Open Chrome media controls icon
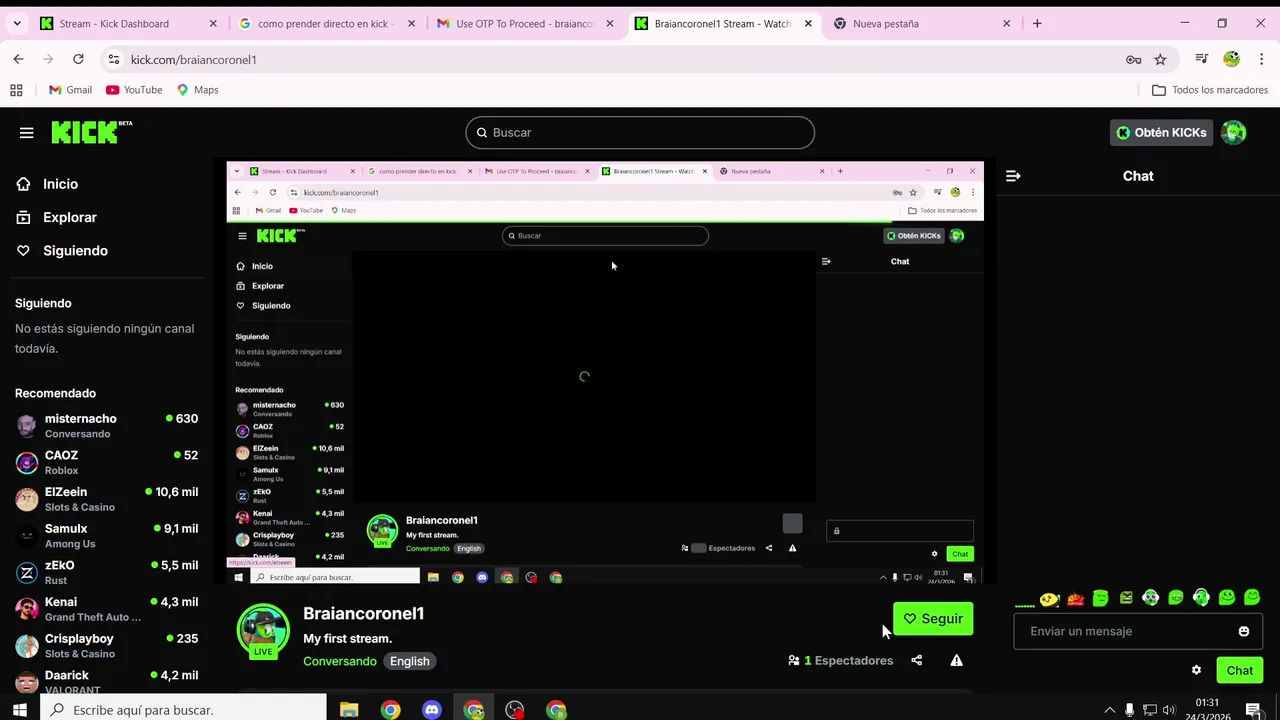 point(1202,59)
